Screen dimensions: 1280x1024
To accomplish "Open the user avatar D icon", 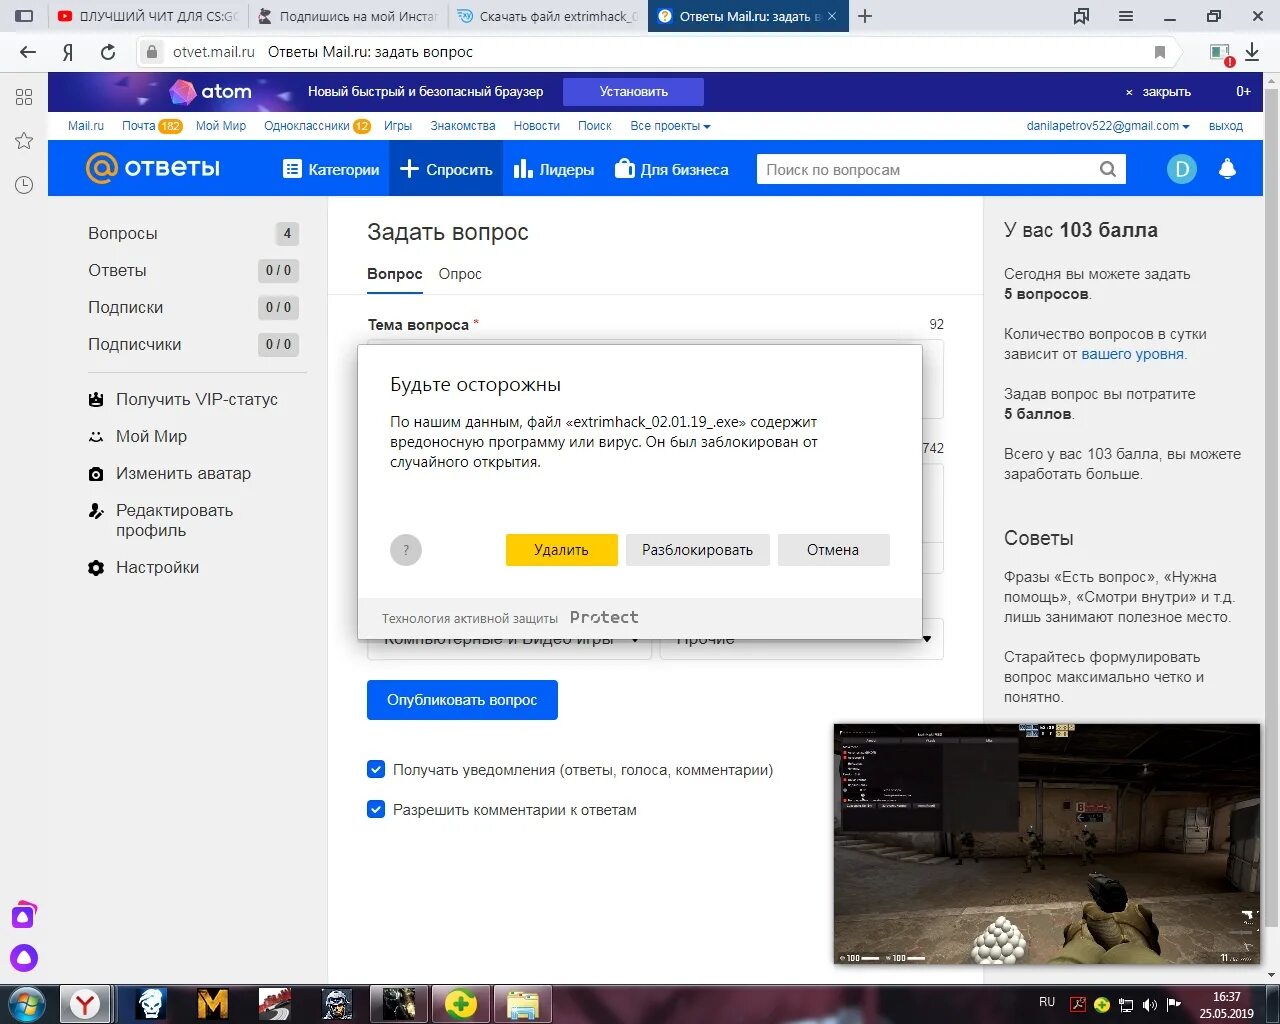I will (x=1182, y=169).
